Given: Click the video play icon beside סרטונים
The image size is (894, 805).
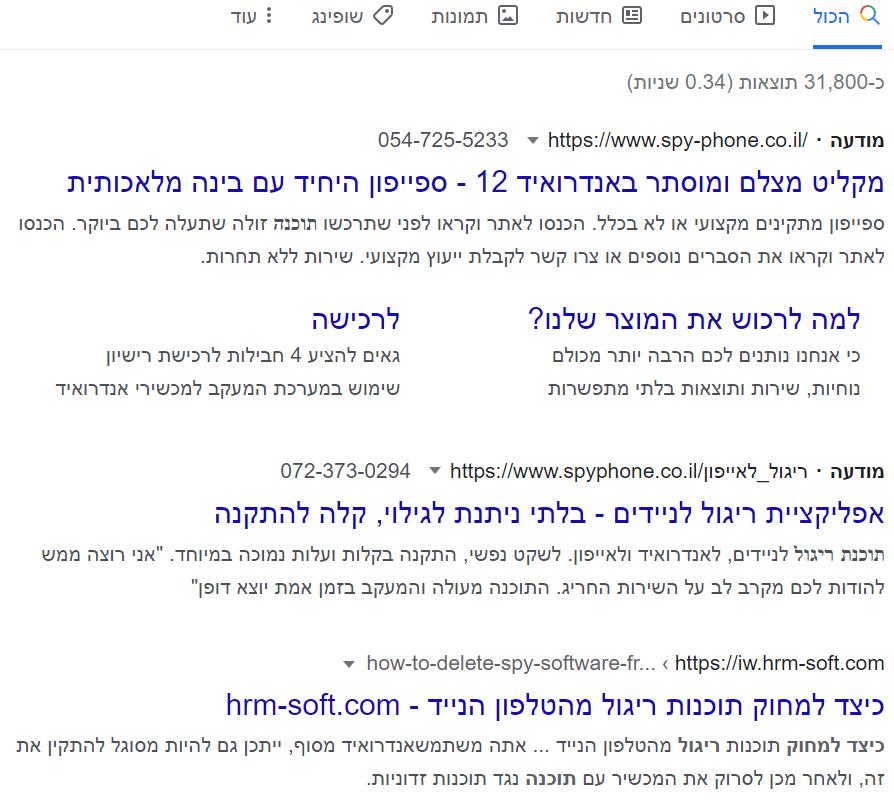Looking at the screenshot, I should pos(765,15).
